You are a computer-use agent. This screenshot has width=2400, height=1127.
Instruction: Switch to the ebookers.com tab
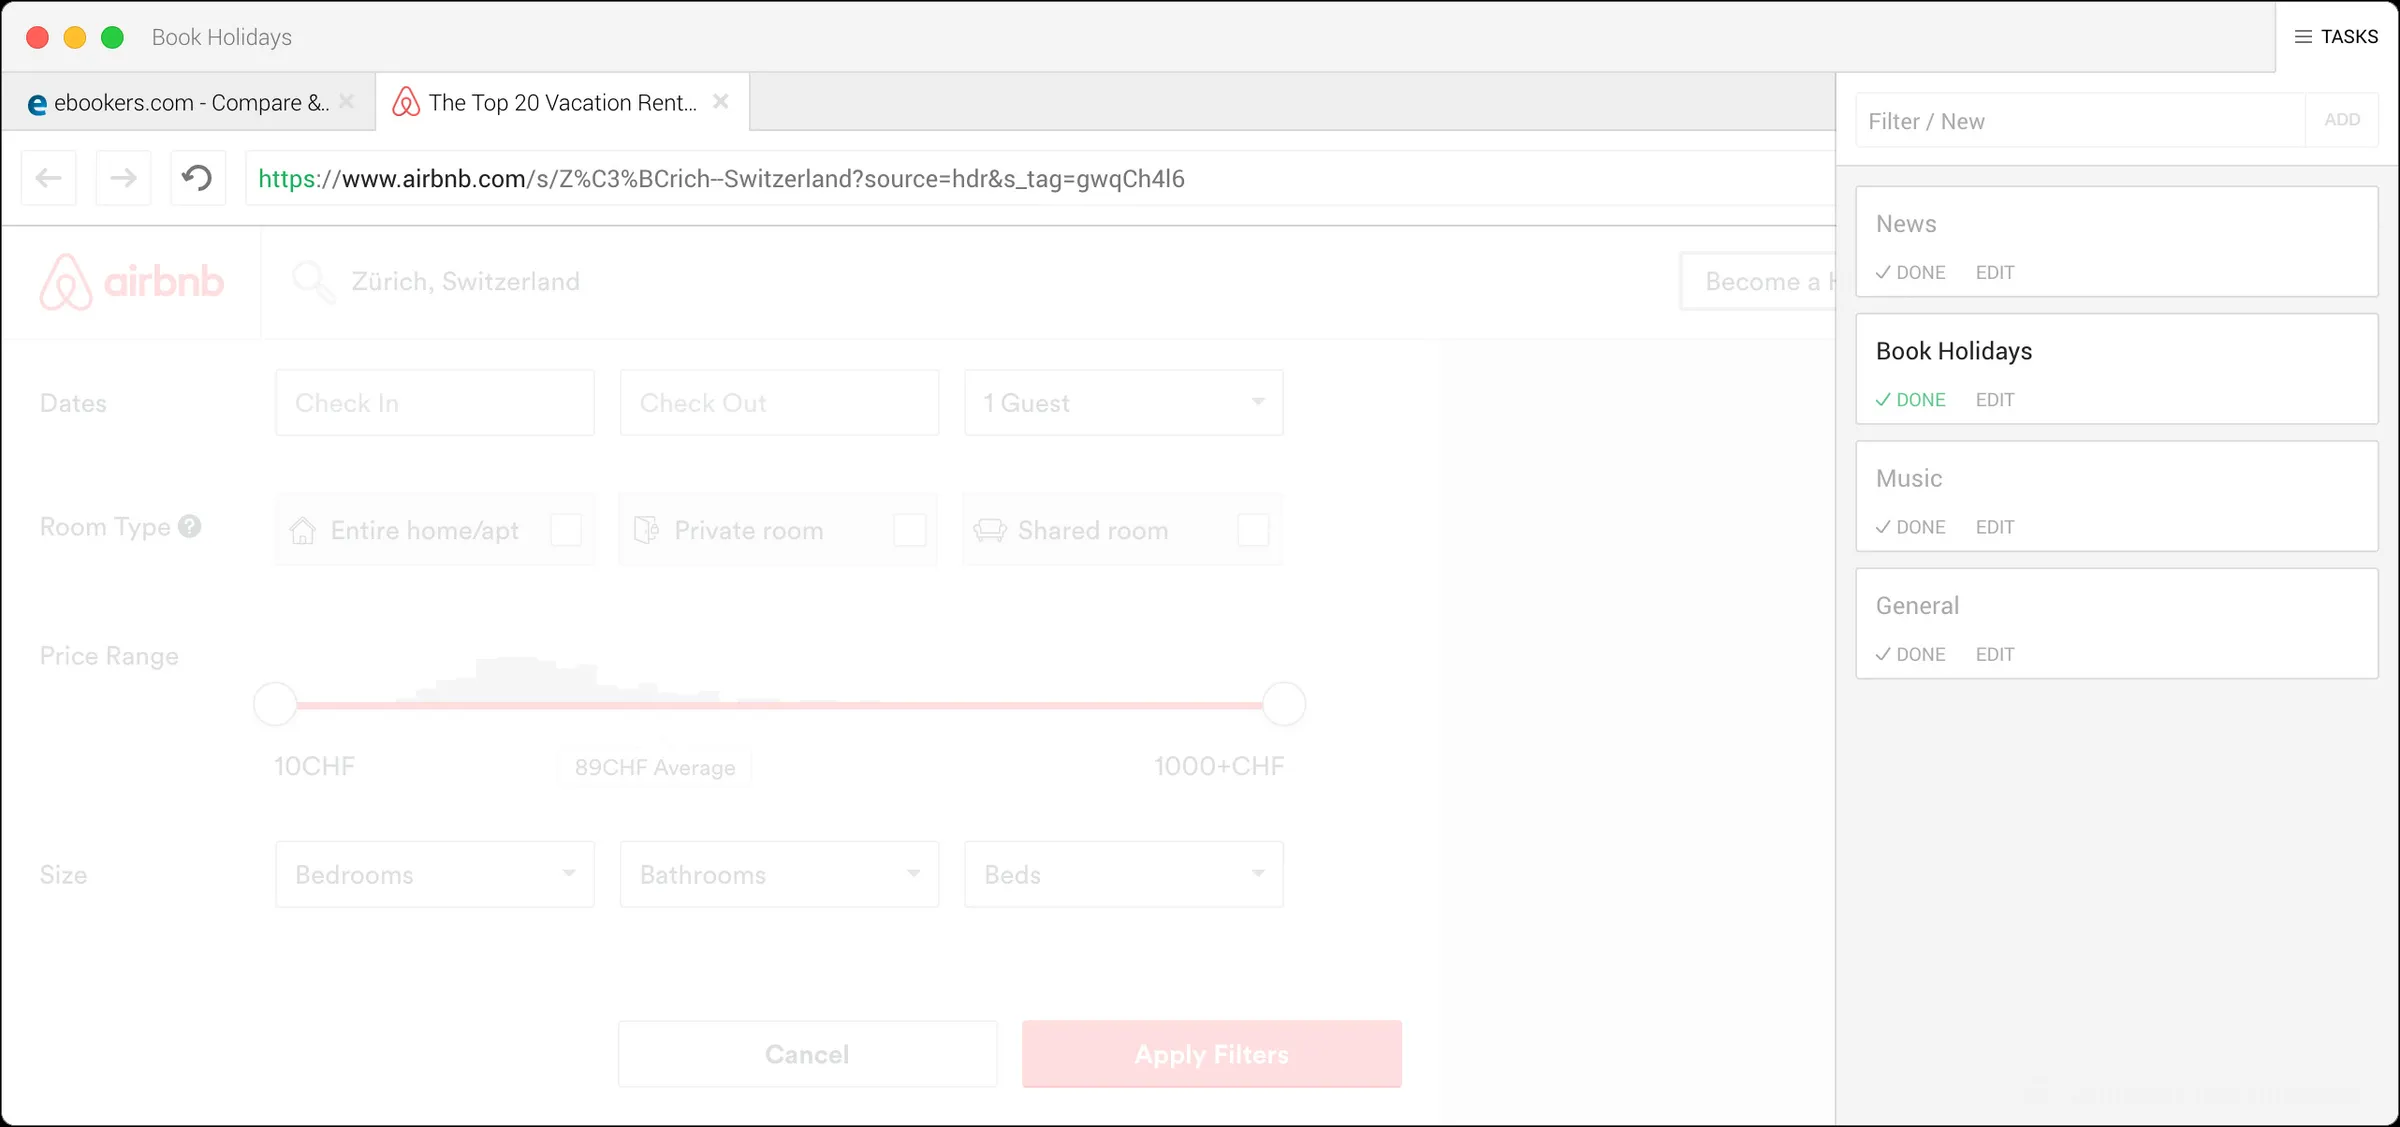tap(180, 102)
